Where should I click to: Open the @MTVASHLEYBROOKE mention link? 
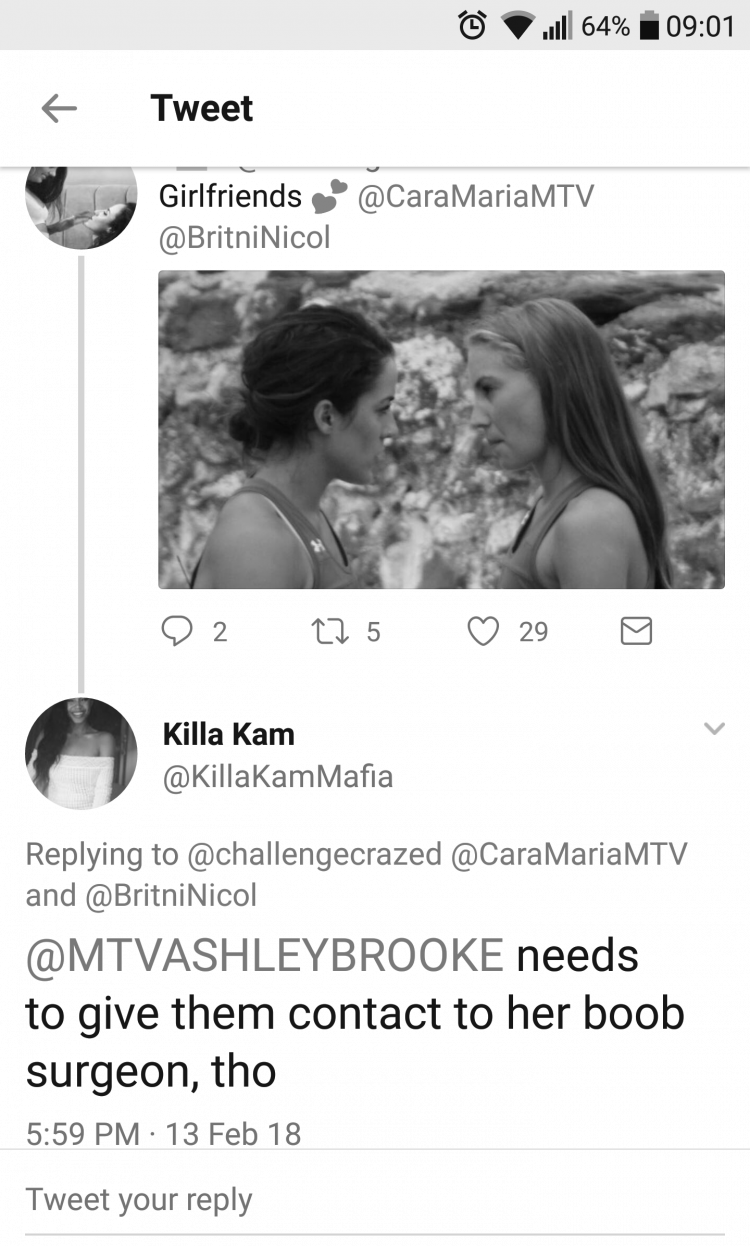click(264, 956)
